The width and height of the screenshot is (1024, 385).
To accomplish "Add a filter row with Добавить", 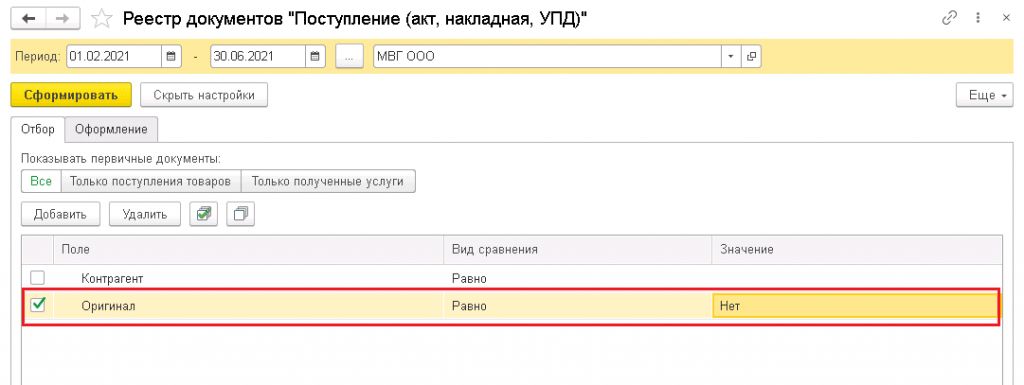I will pos(61,214).
